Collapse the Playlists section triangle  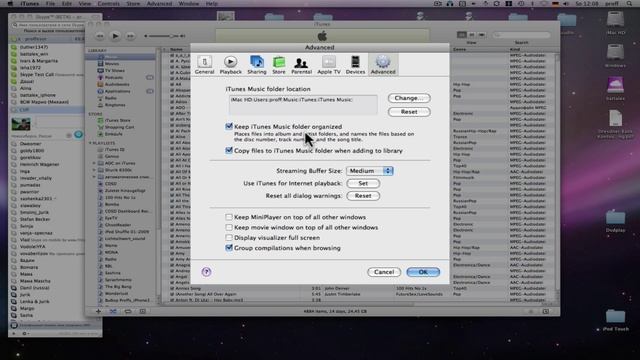point(90,143)
